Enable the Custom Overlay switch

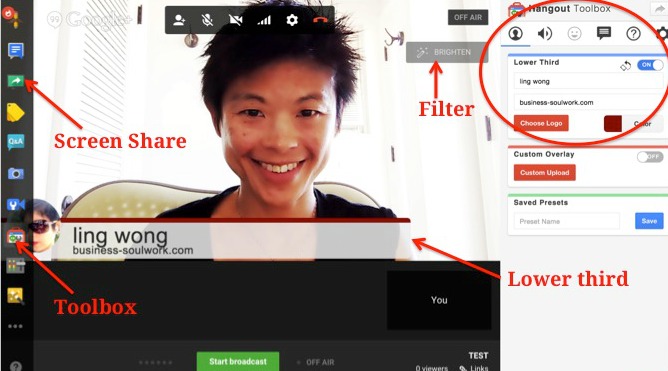(x=650, y=157)
